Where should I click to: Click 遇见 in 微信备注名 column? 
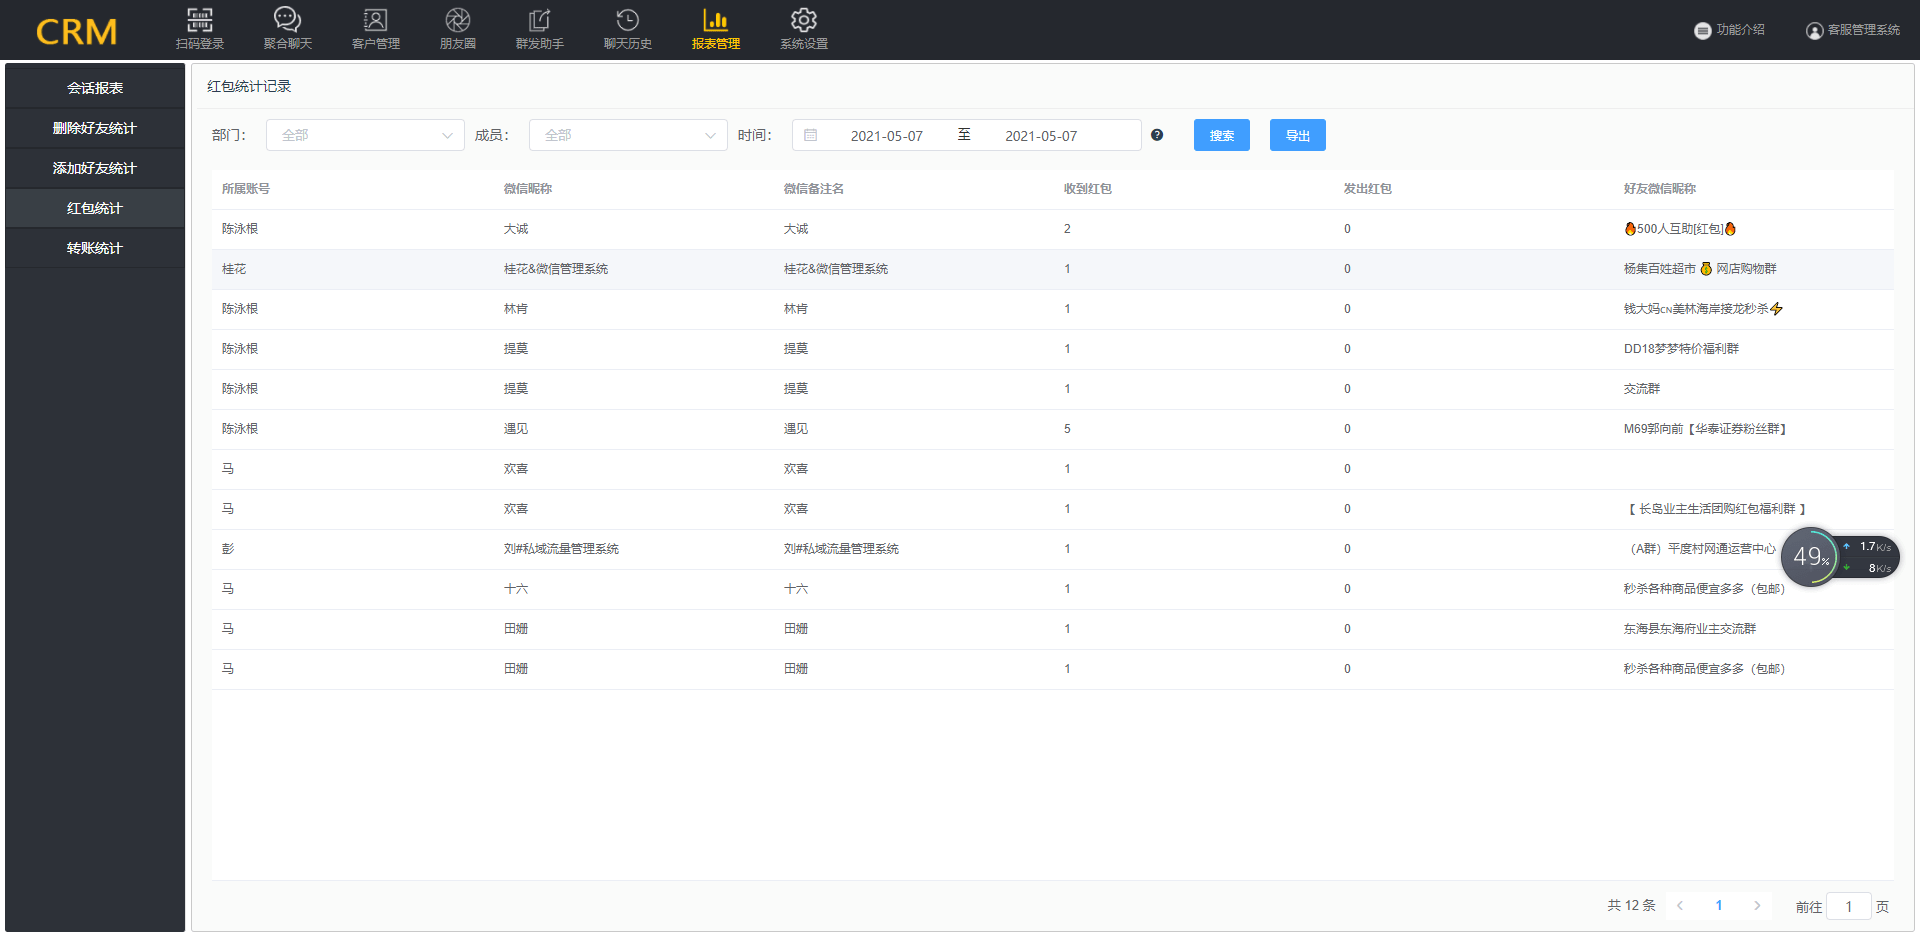pyautogui.click(x=796, y=429)
